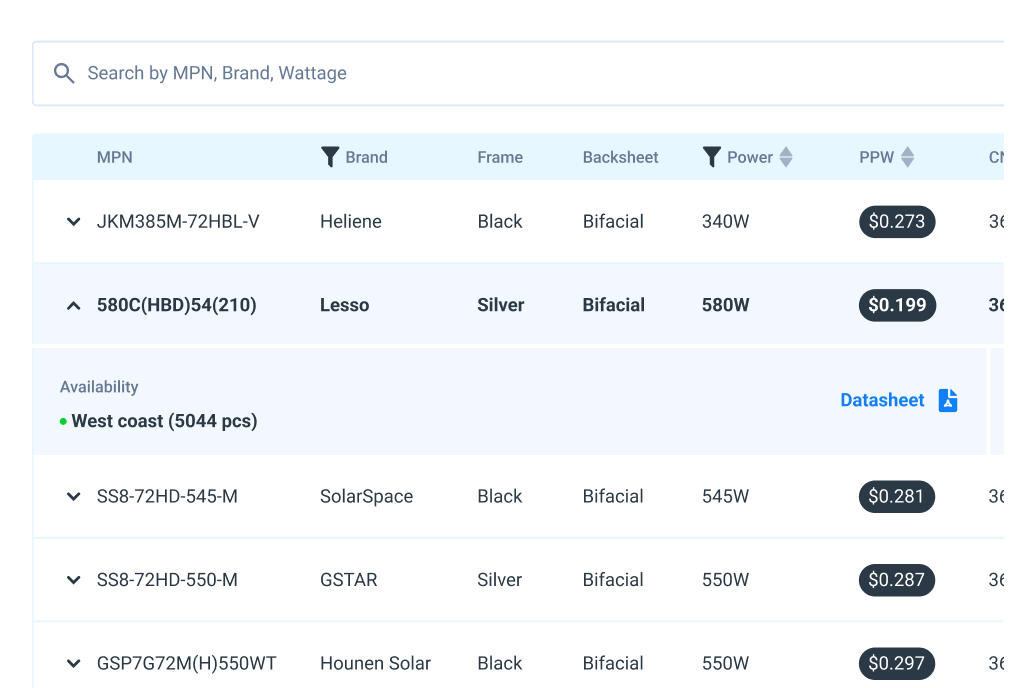This screenshot has height=688, width=1012.
Task: Expand the SS8-72HD-545-M row
Action: coord(73,497)
